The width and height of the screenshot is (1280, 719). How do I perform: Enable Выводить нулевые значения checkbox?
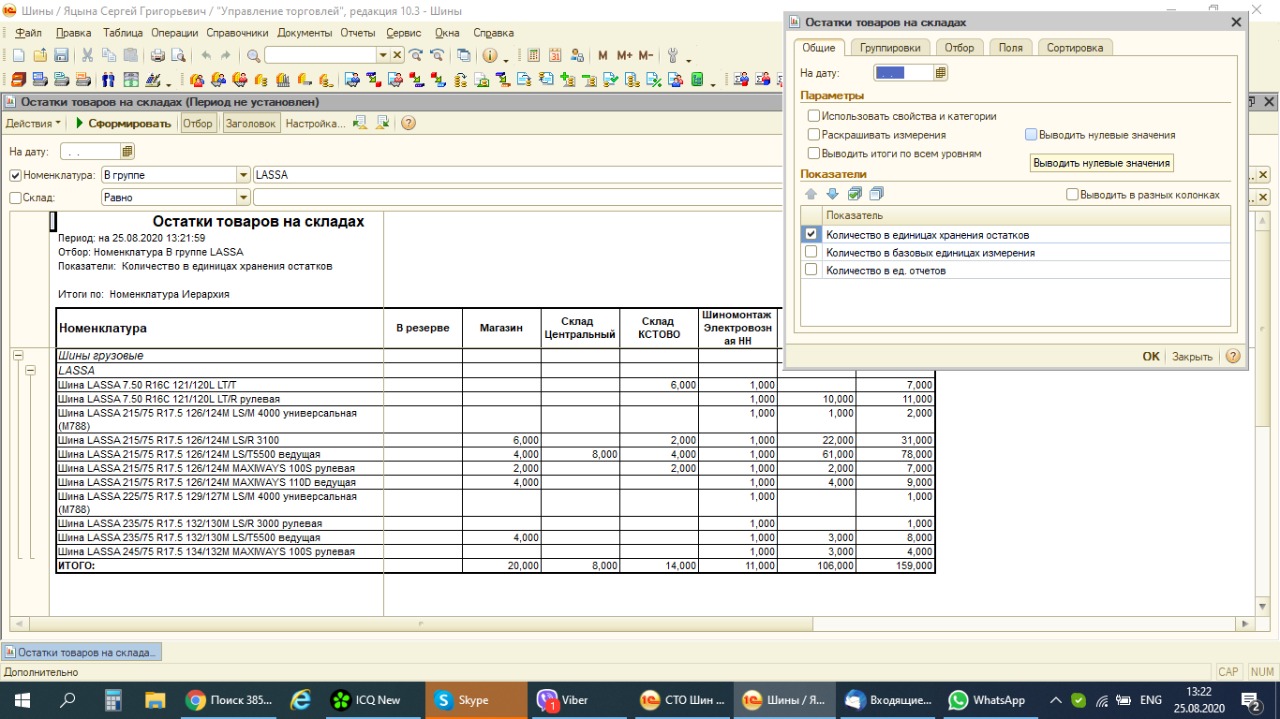[x=1031, y=134]
